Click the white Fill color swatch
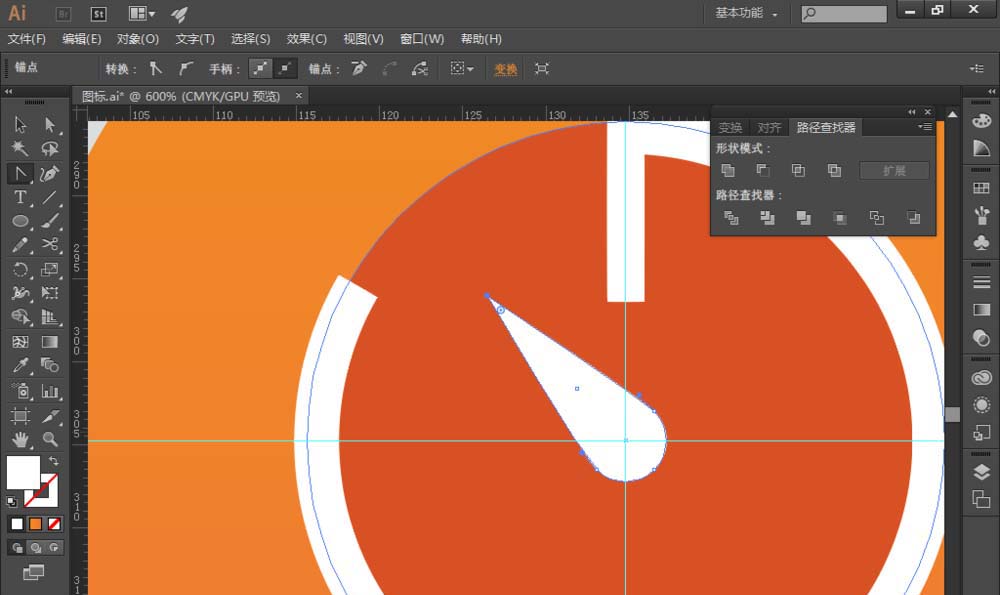This screenshot has height=595, width=1000. (x=23, y=473)
